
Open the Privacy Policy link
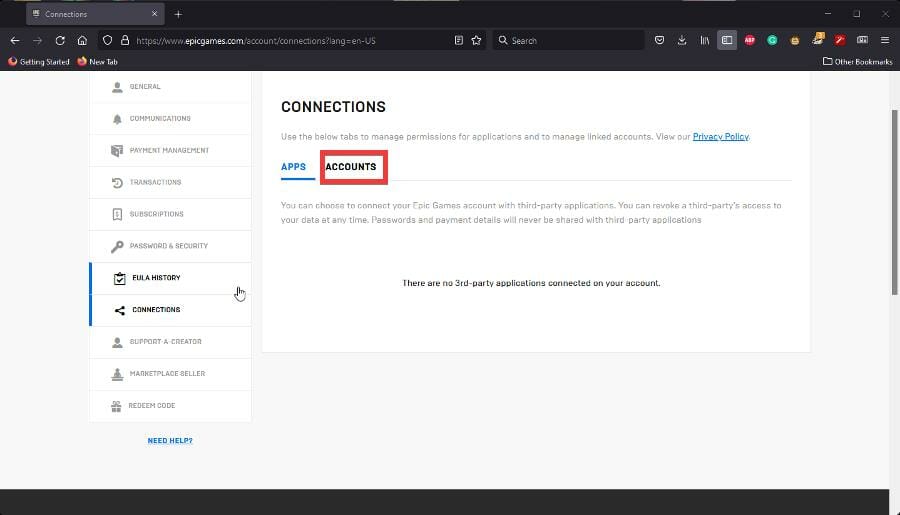tap(720, 137)
